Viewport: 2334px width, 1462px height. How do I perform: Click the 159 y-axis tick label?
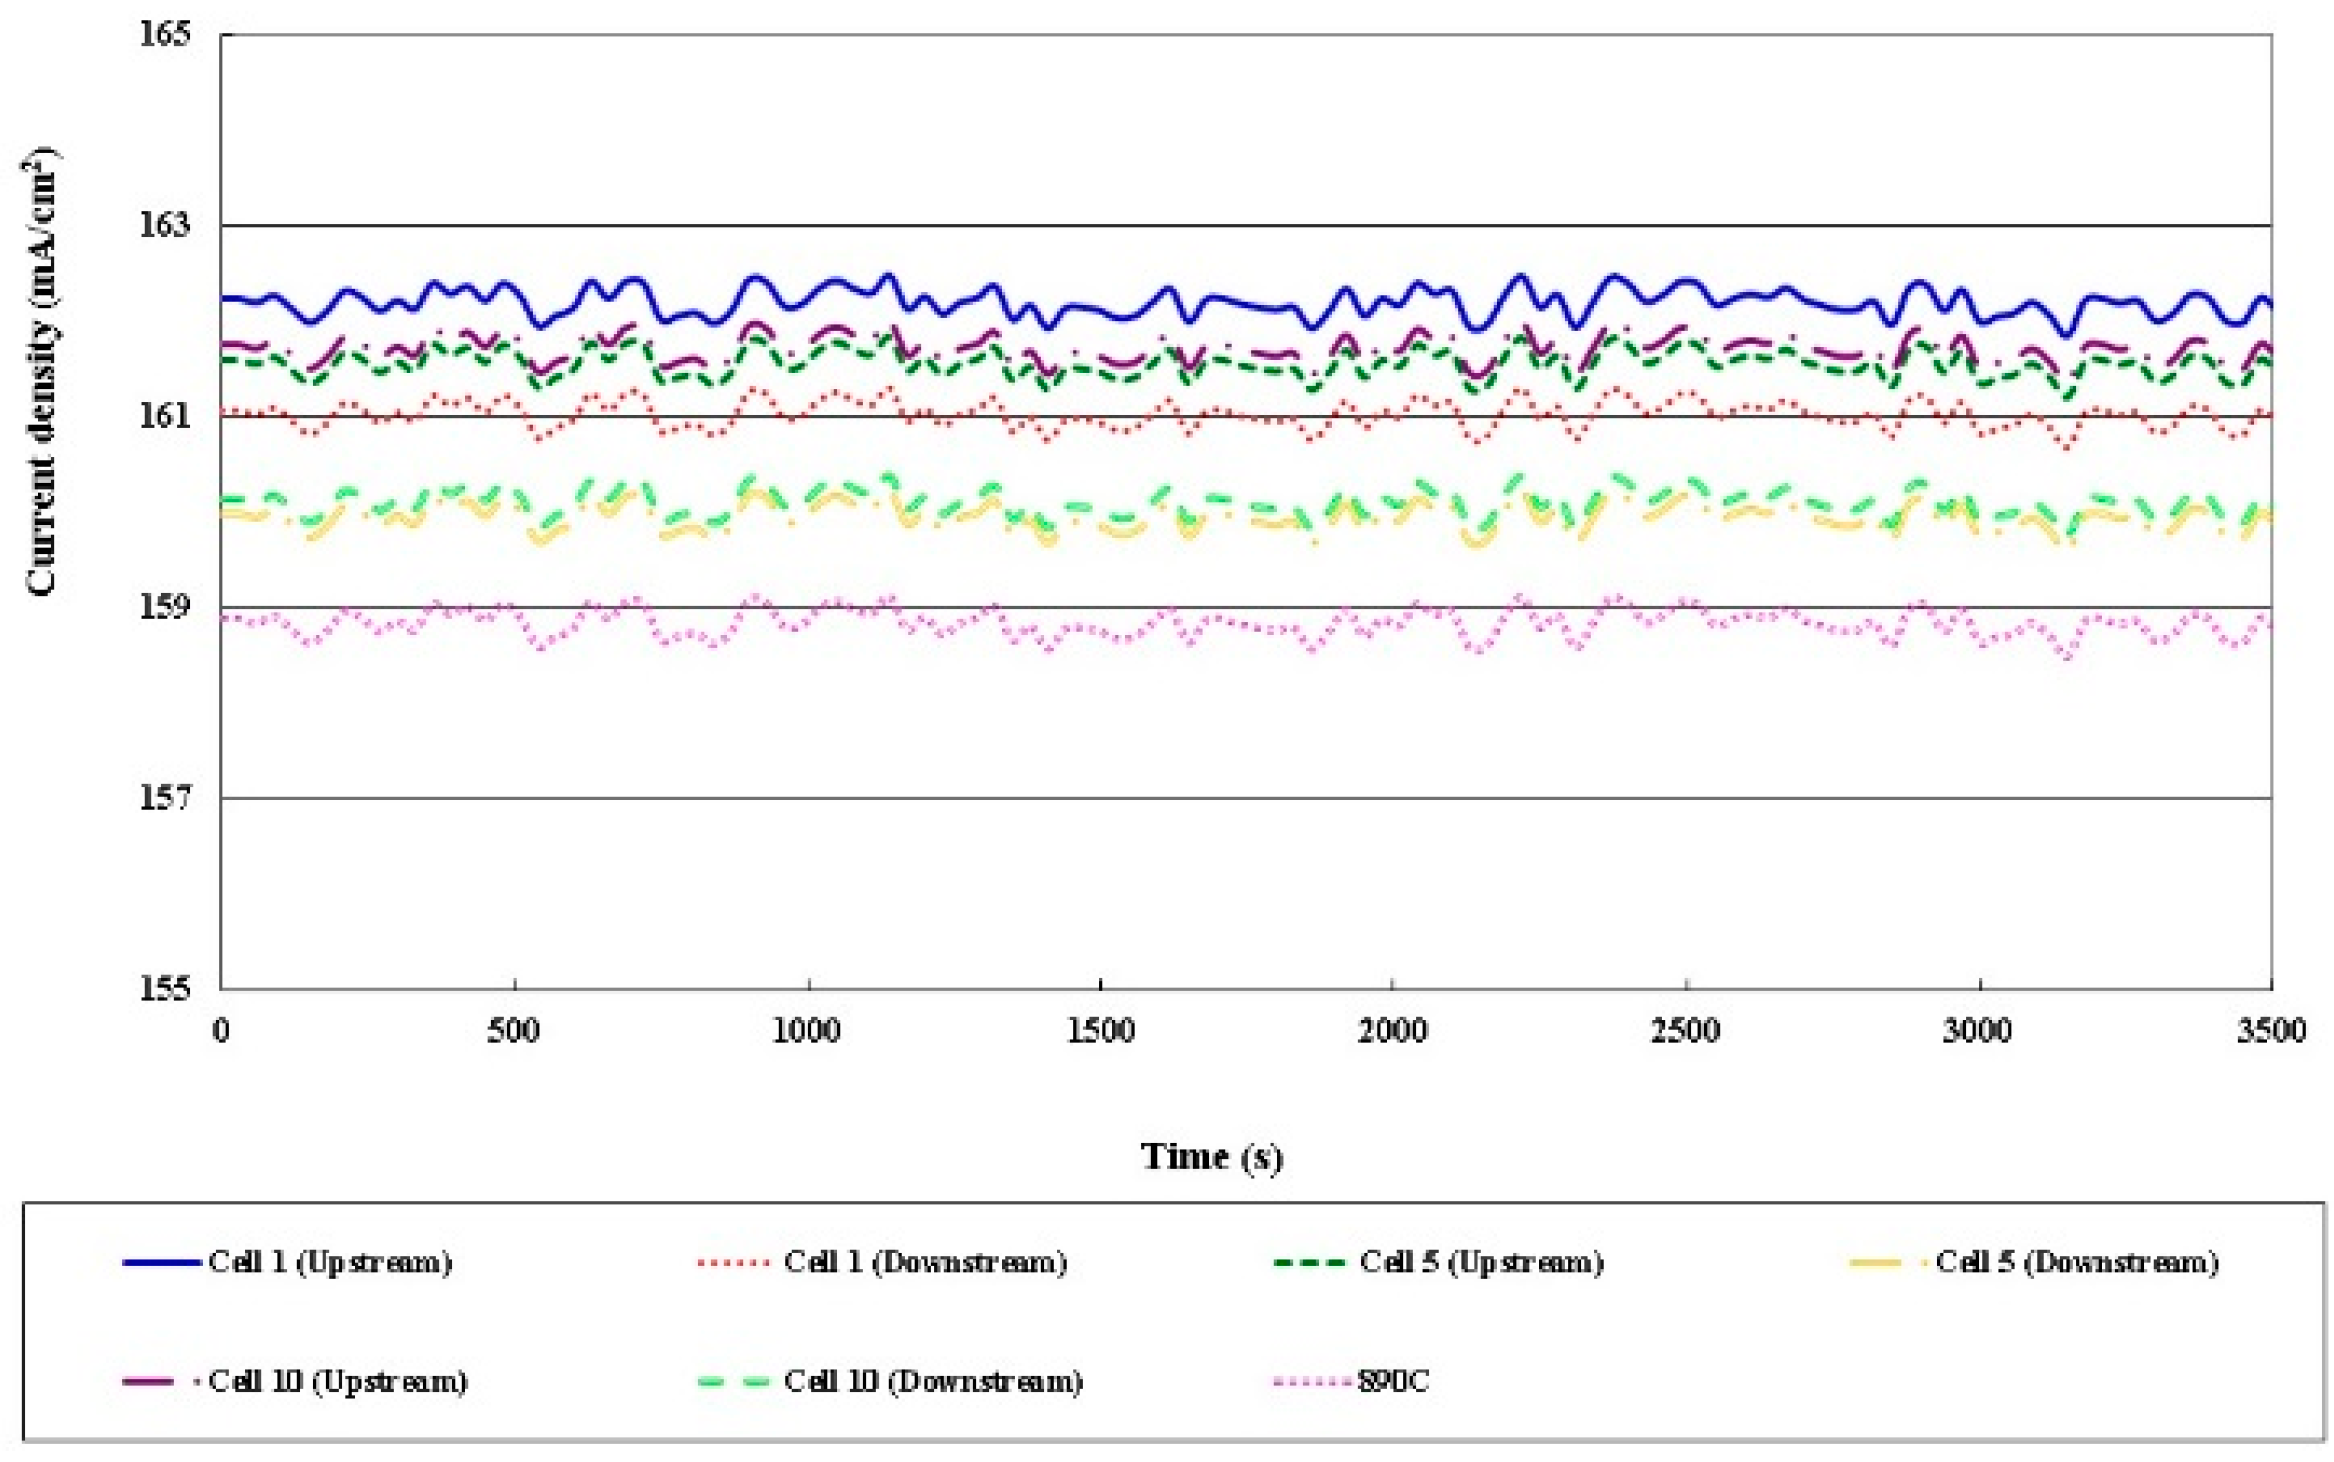[164, 607]
